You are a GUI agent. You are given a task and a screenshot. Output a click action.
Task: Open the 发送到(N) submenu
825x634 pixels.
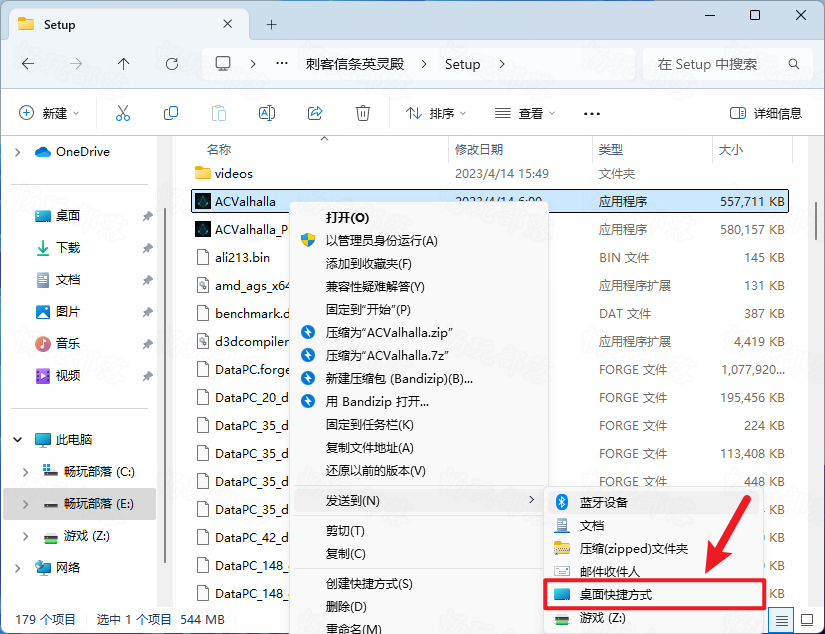(x=418, y=501)
